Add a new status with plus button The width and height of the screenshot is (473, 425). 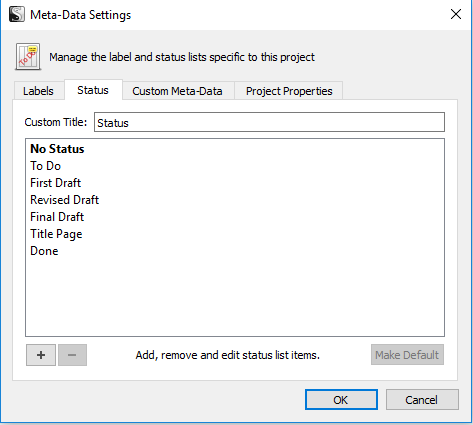(x=41, y=355)
